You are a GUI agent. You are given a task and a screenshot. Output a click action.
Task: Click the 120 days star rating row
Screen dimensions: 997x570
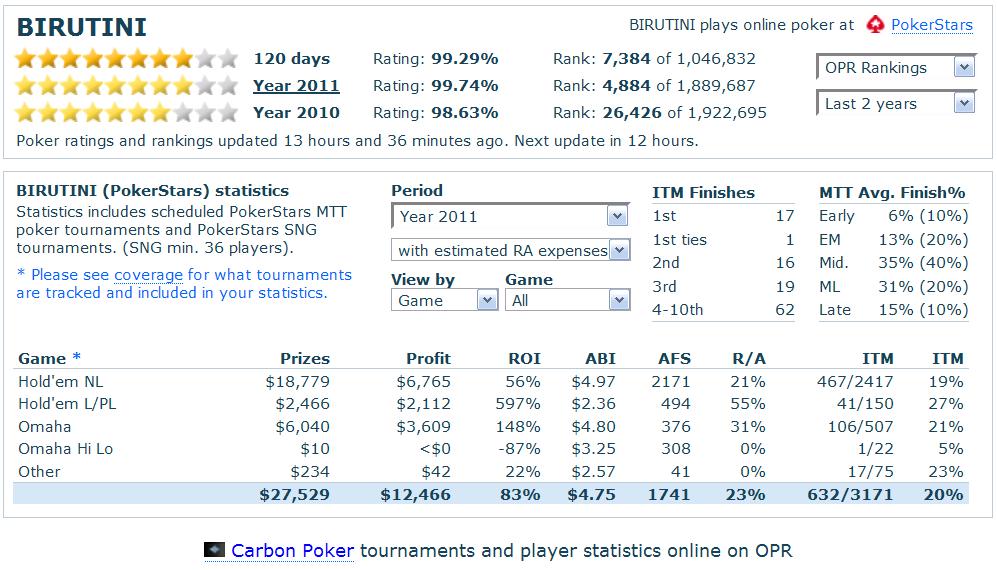click(127, 59)
